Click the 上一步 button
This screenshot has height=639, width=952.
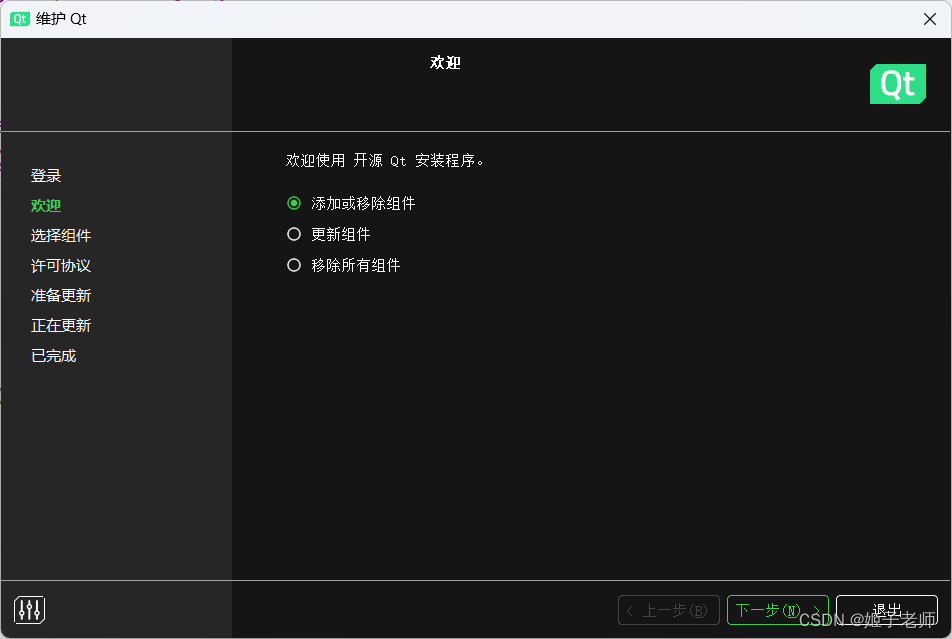(x=668, y=610)
